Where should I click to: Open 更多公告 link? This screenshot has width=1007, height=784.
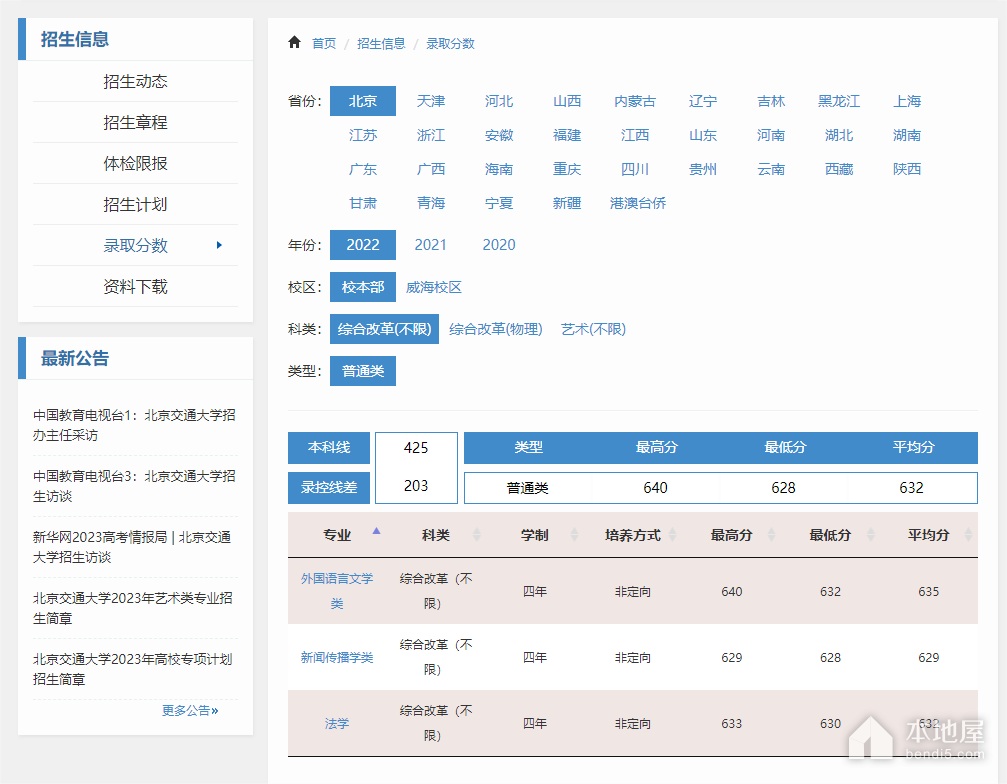pyautogui.click(x=190, y=711)
